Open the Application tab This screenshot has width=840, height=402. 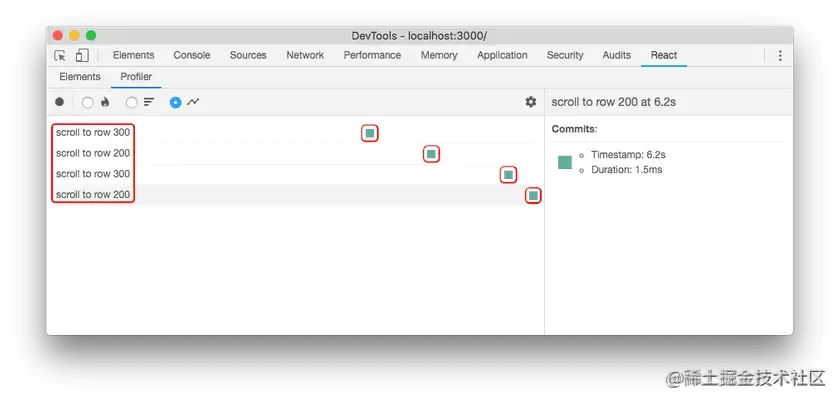[502, 55]
